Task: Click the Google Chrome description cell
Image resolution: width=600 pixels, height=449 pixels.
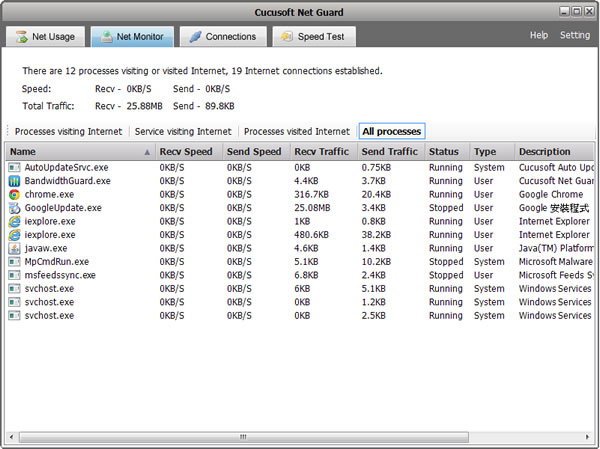Action: pyautogui.click(x=551, y=194)
